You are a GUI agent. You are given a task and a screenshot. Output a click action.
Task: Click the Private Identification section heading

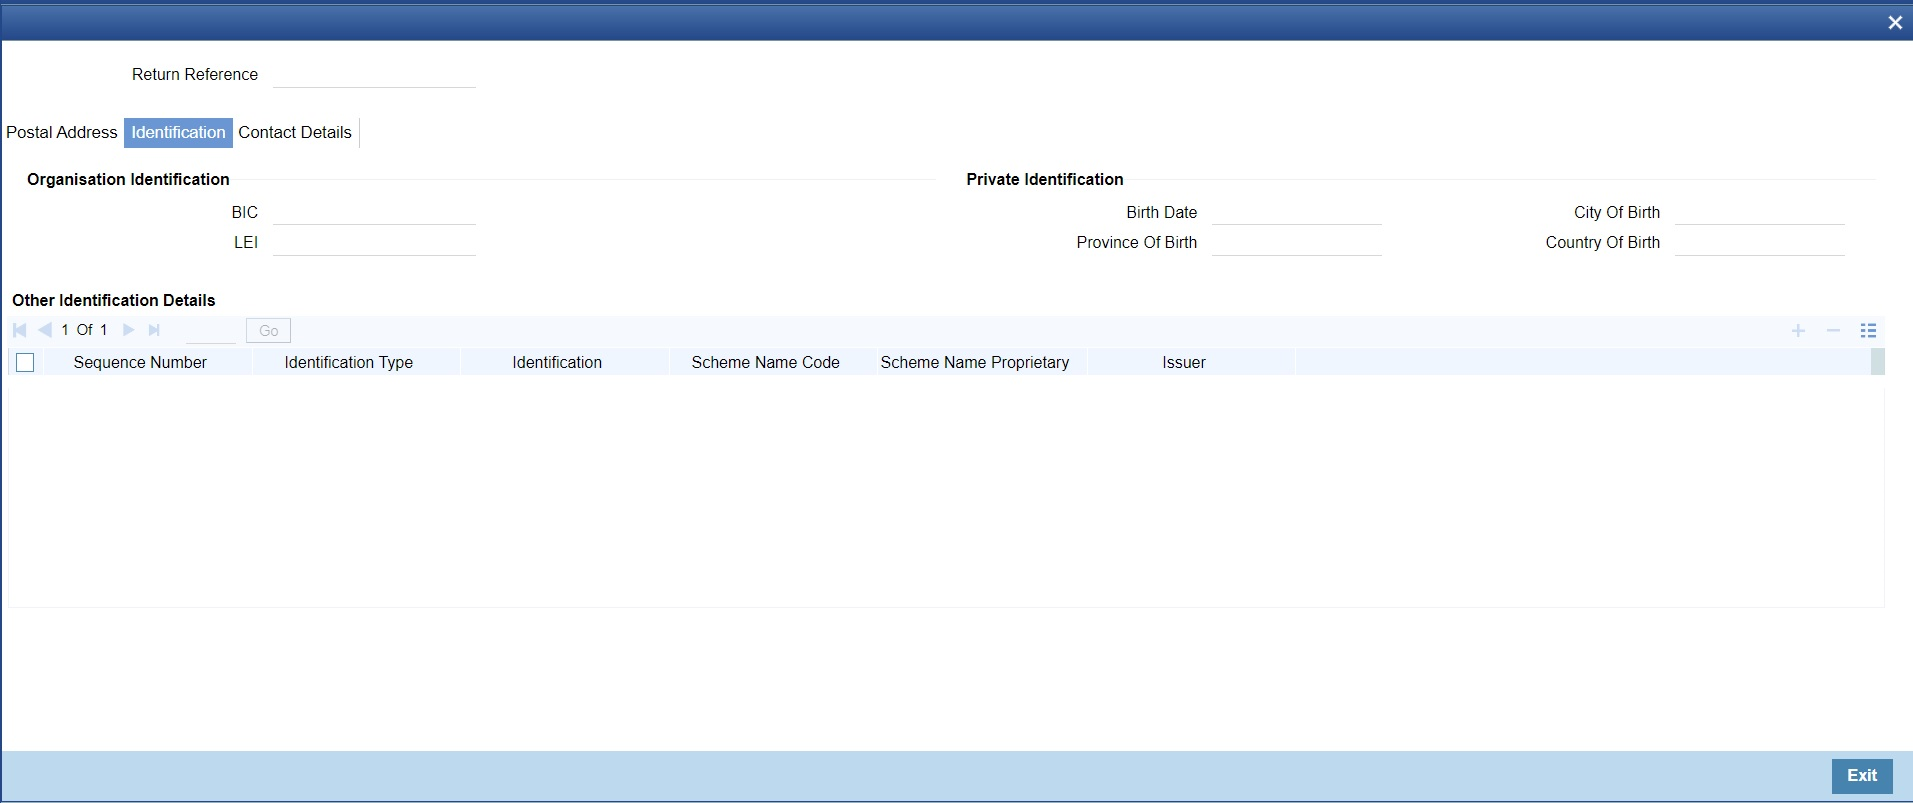[x=1045, y=180]
